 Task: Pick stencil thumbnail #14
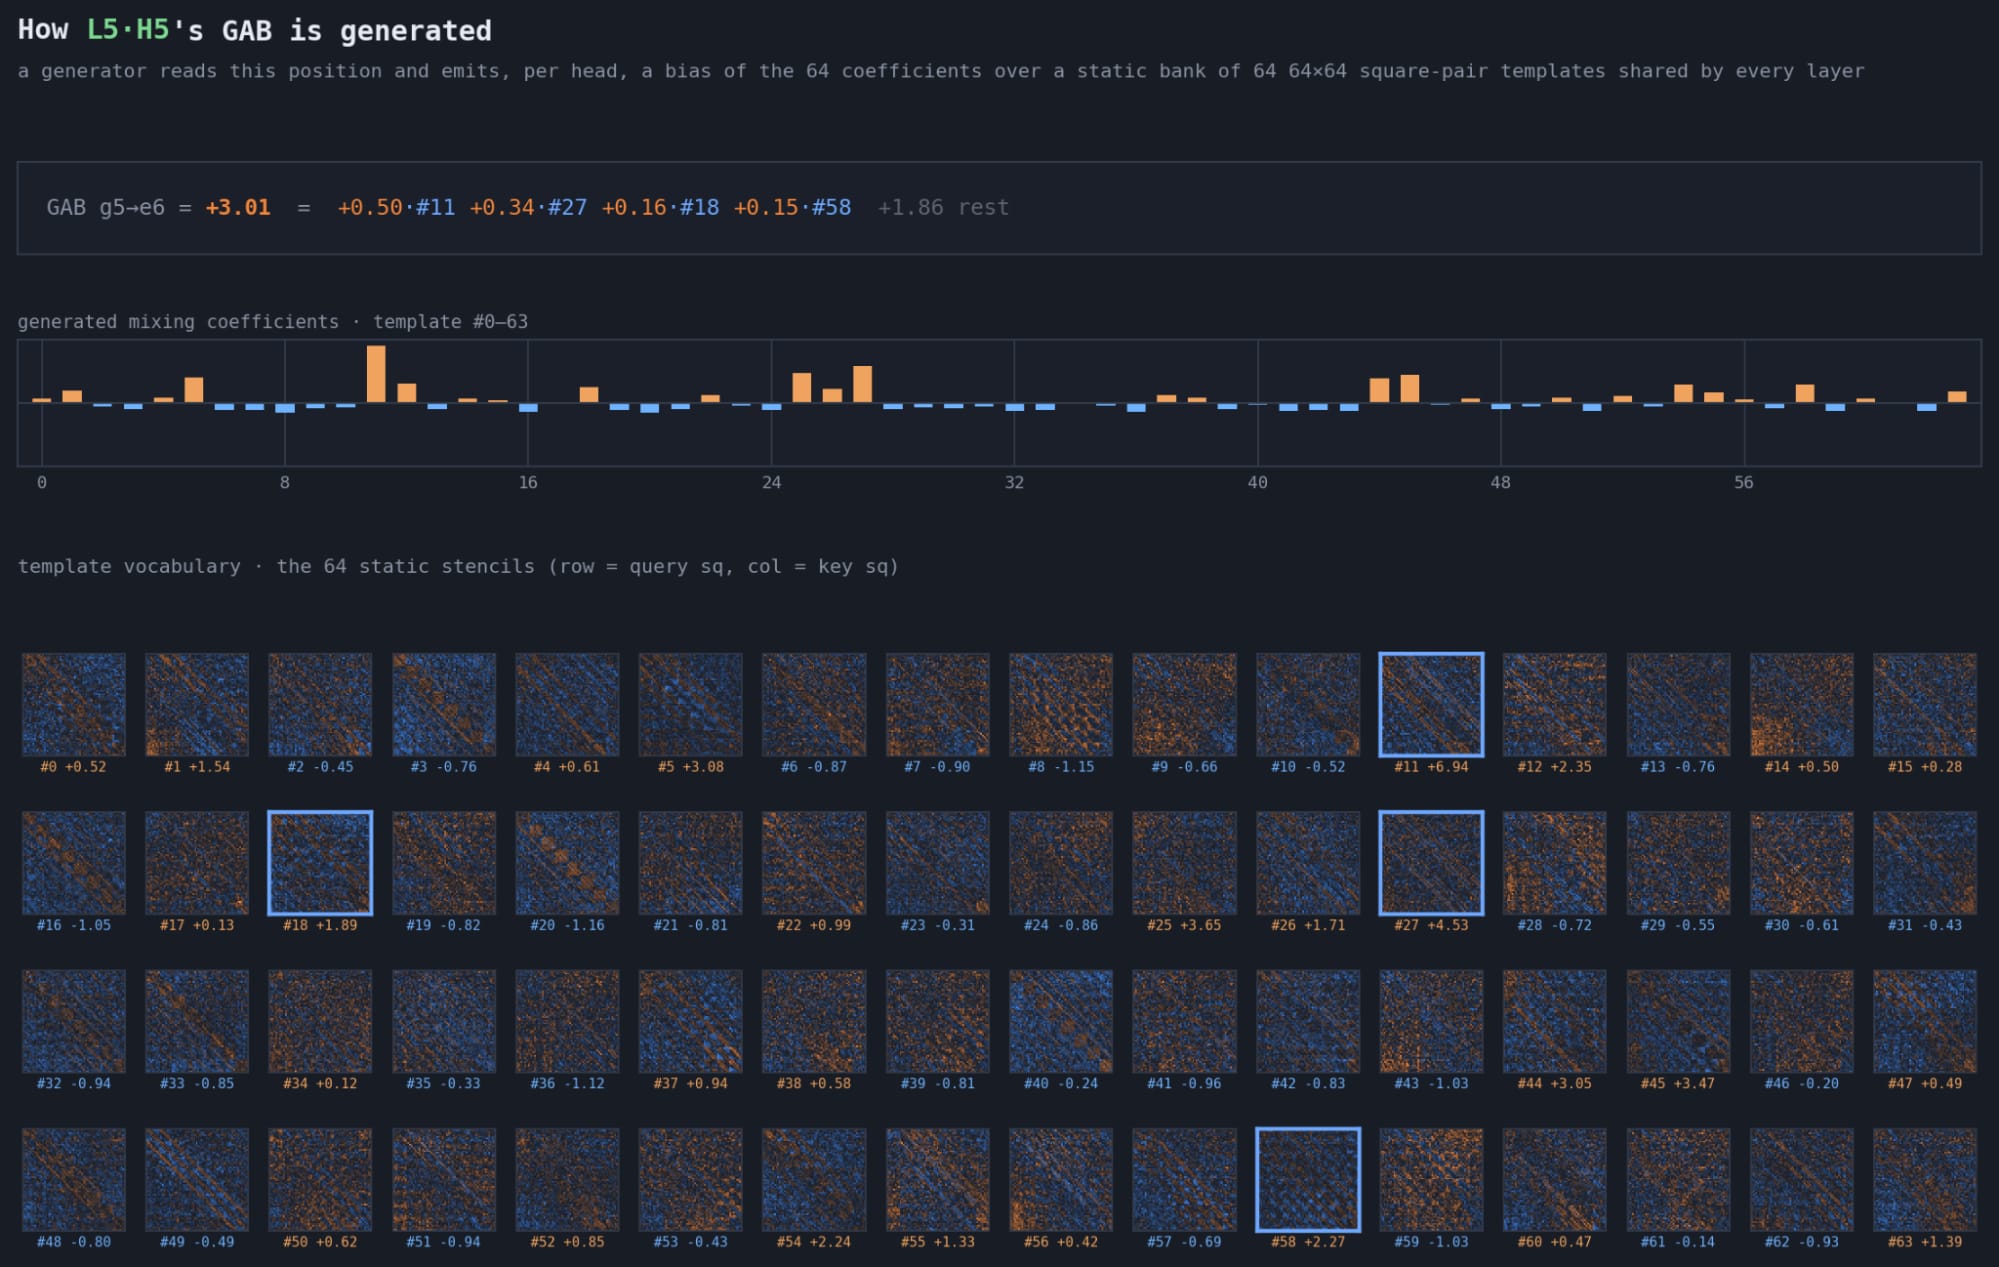pos(1802,705)
